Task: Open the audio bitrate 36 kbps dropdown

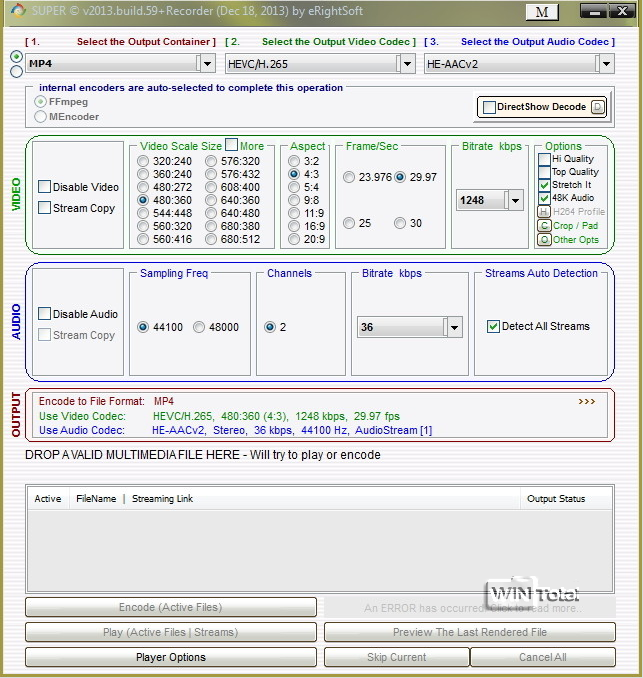Action: [x=453, y=327]
